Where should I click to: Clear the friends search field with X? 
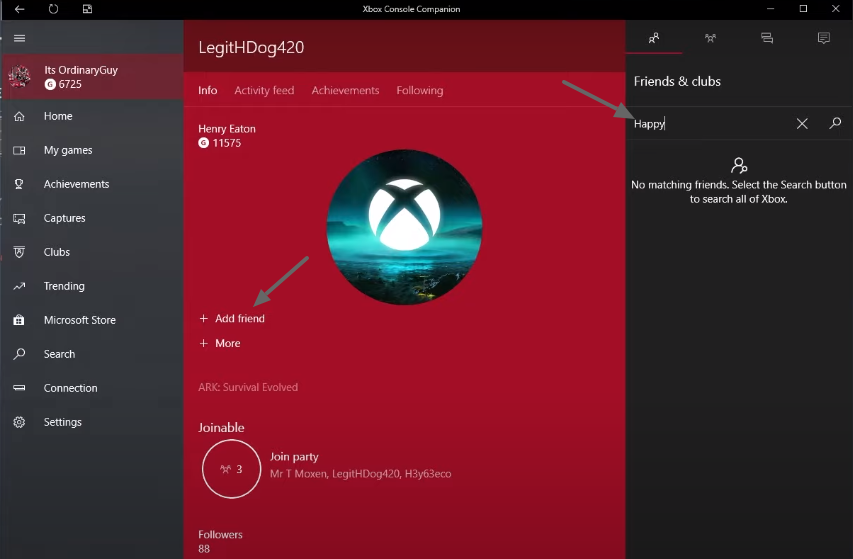coord(802,124)
